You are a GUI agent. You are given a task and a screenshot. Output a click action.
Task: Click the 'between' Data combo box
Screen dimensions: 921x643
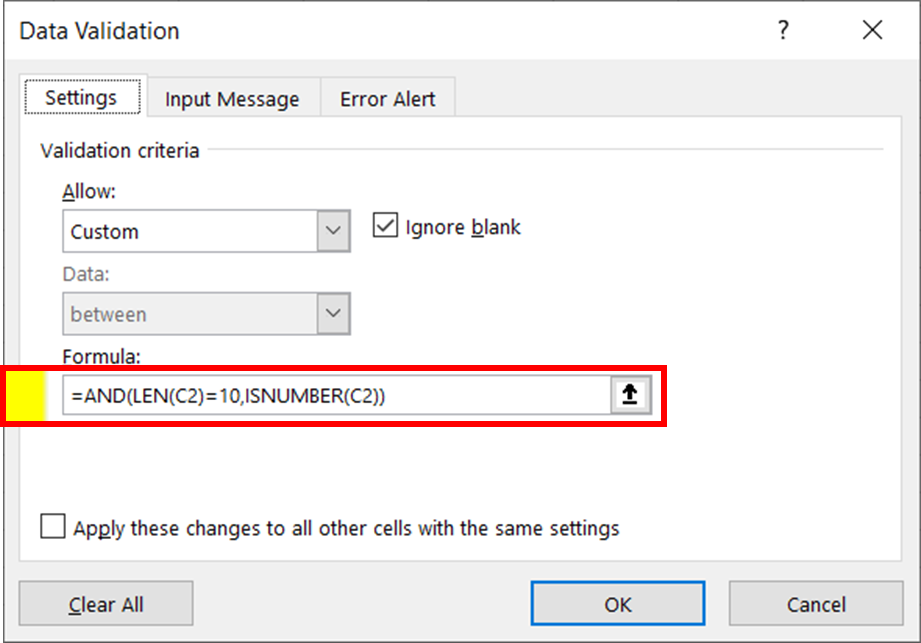(190, 314)
